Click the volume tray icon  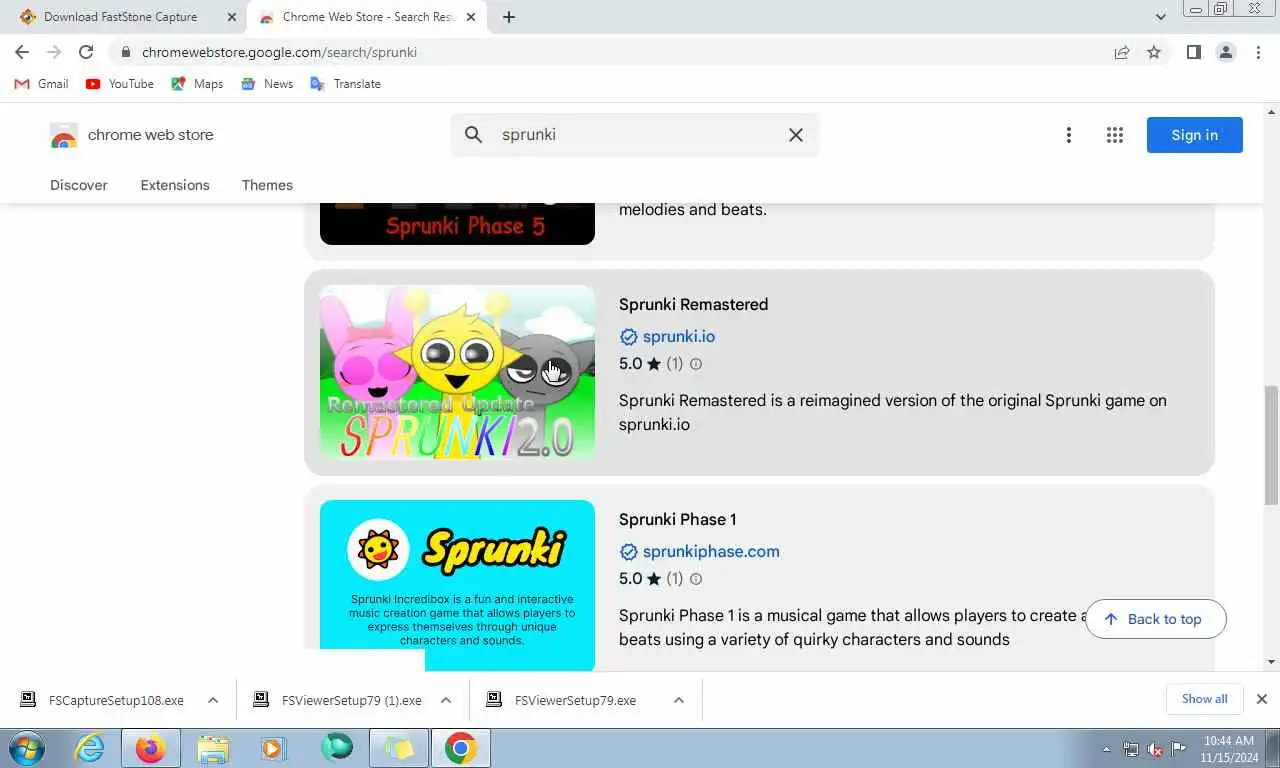pyautogui.click(x=1155, y=748)
